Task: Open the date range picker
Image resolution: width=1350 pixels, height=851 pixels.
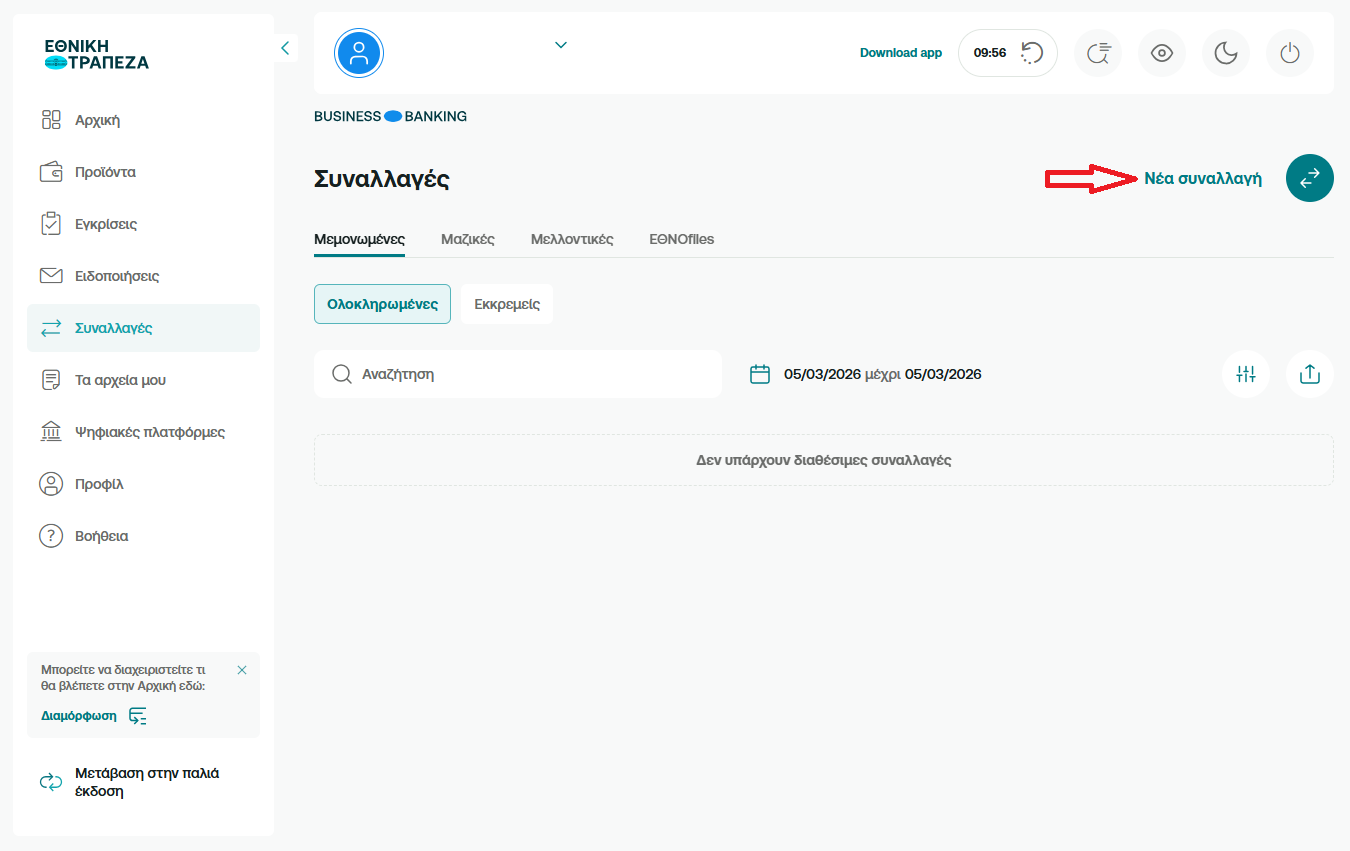Action: 866,374
